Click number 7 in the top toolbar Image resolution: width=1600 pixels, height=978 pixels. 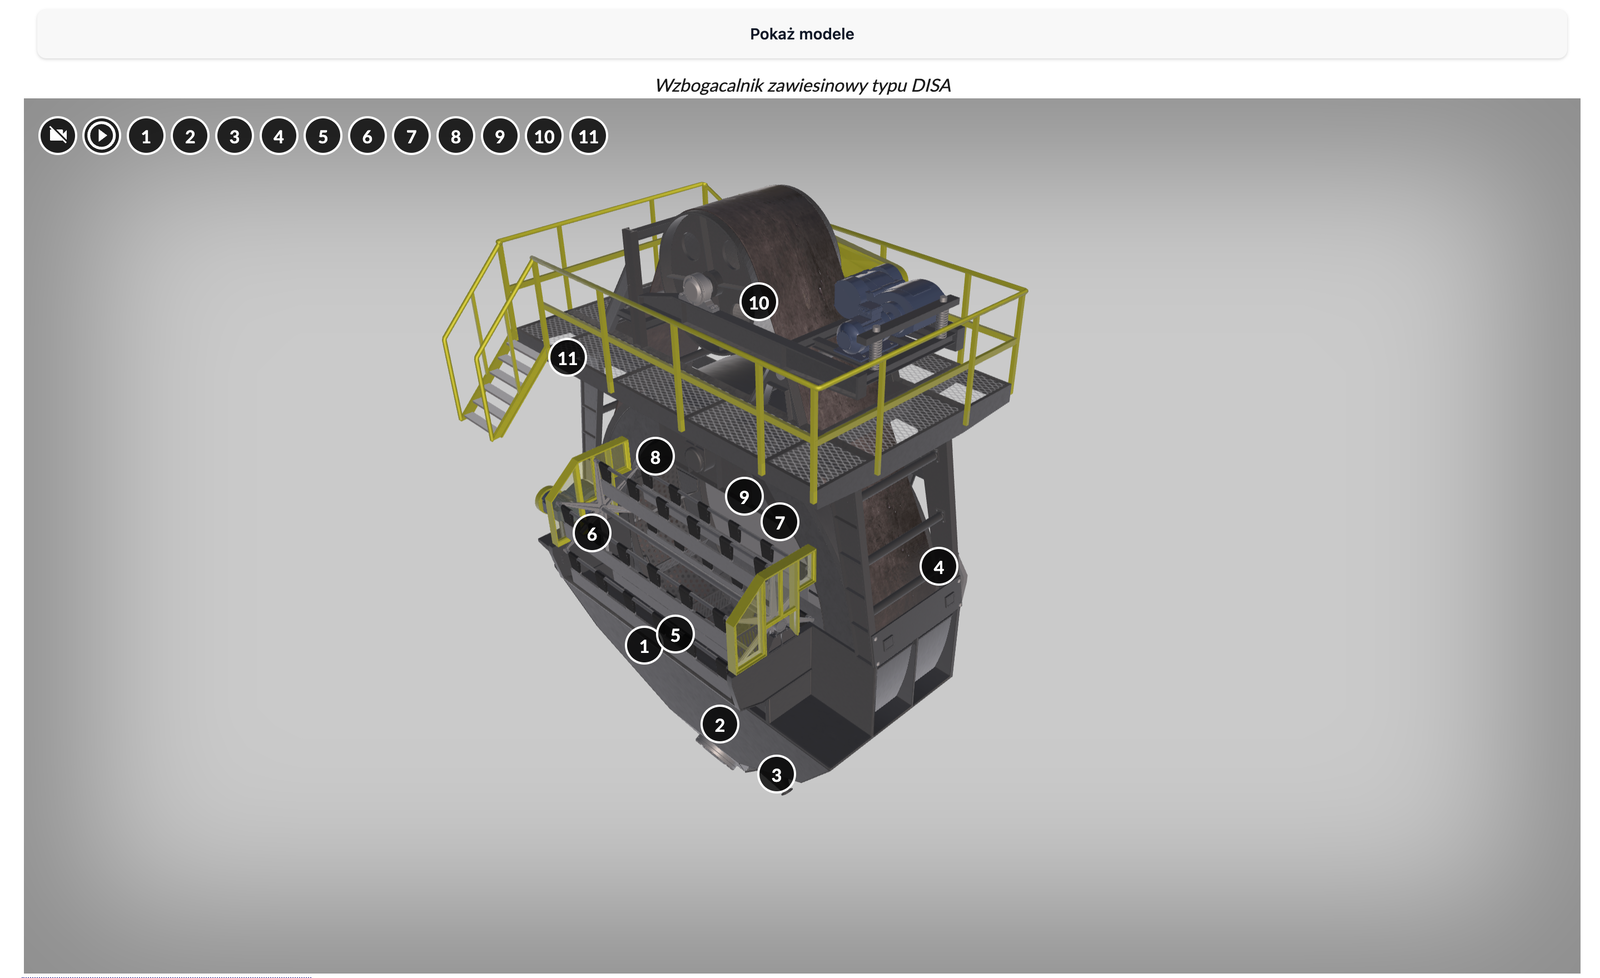pos(411,136)
